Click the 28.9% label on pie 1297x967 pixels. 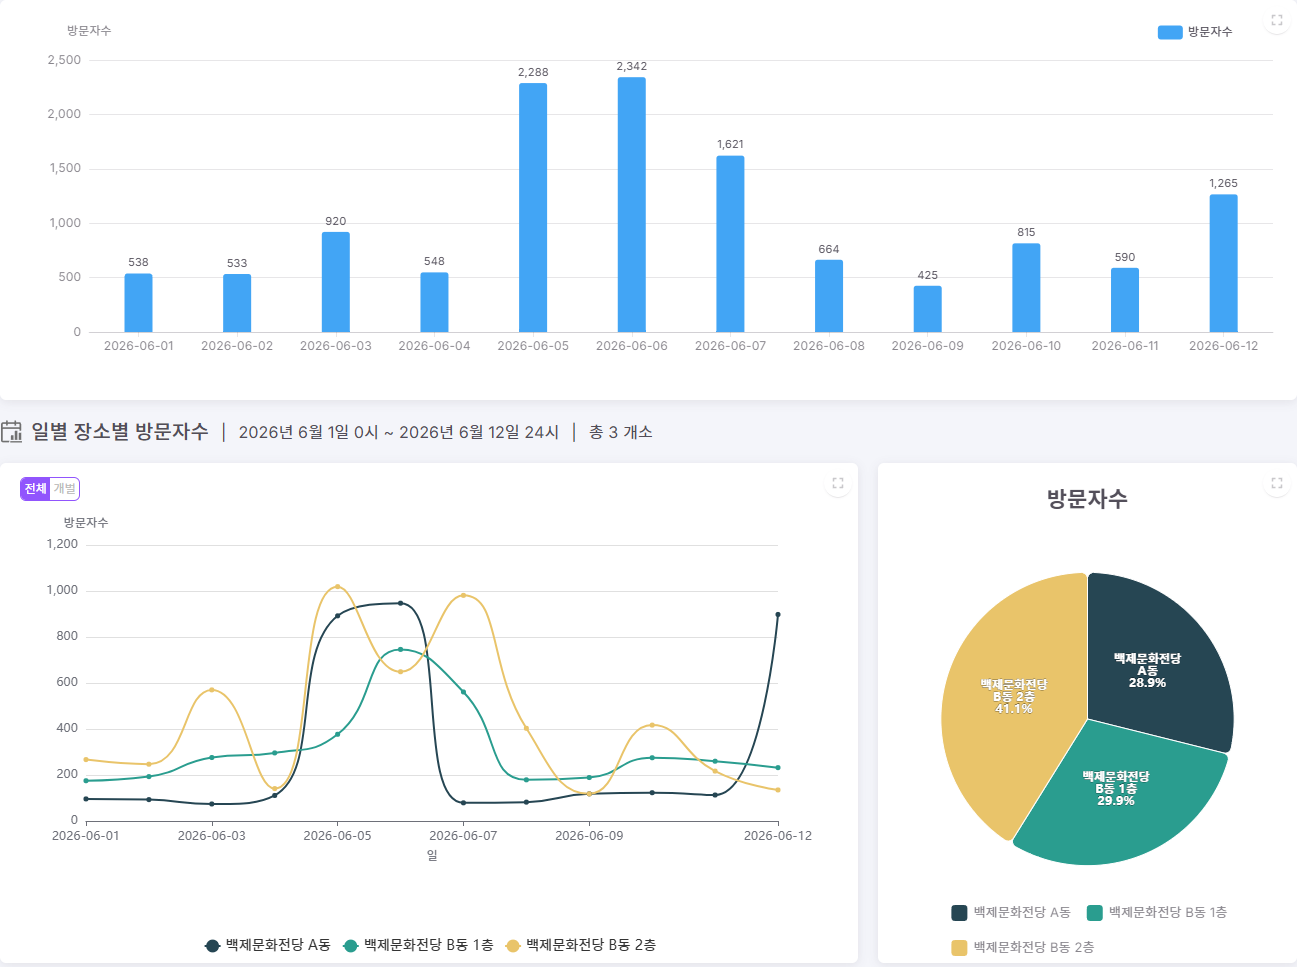click(1147, 683)
